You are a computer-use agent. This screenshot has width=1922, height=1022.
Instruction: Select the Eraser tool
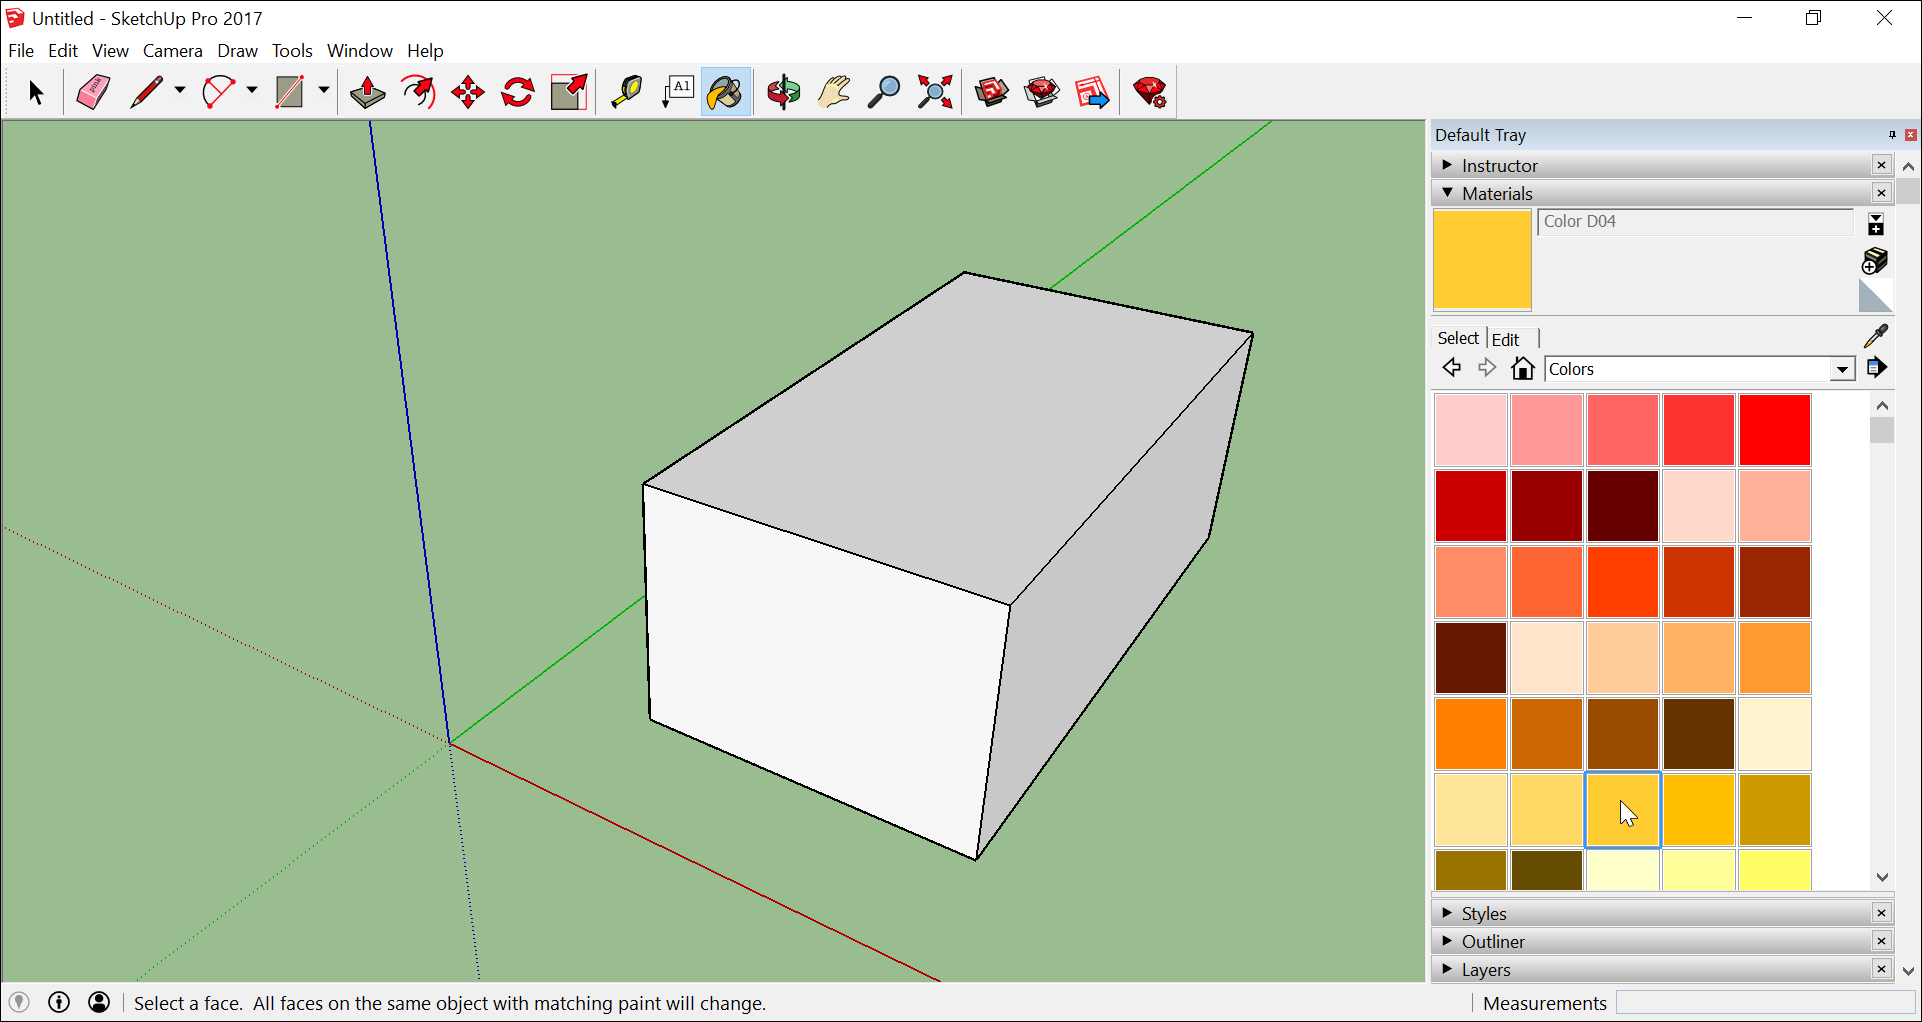[x=91, y=91]
